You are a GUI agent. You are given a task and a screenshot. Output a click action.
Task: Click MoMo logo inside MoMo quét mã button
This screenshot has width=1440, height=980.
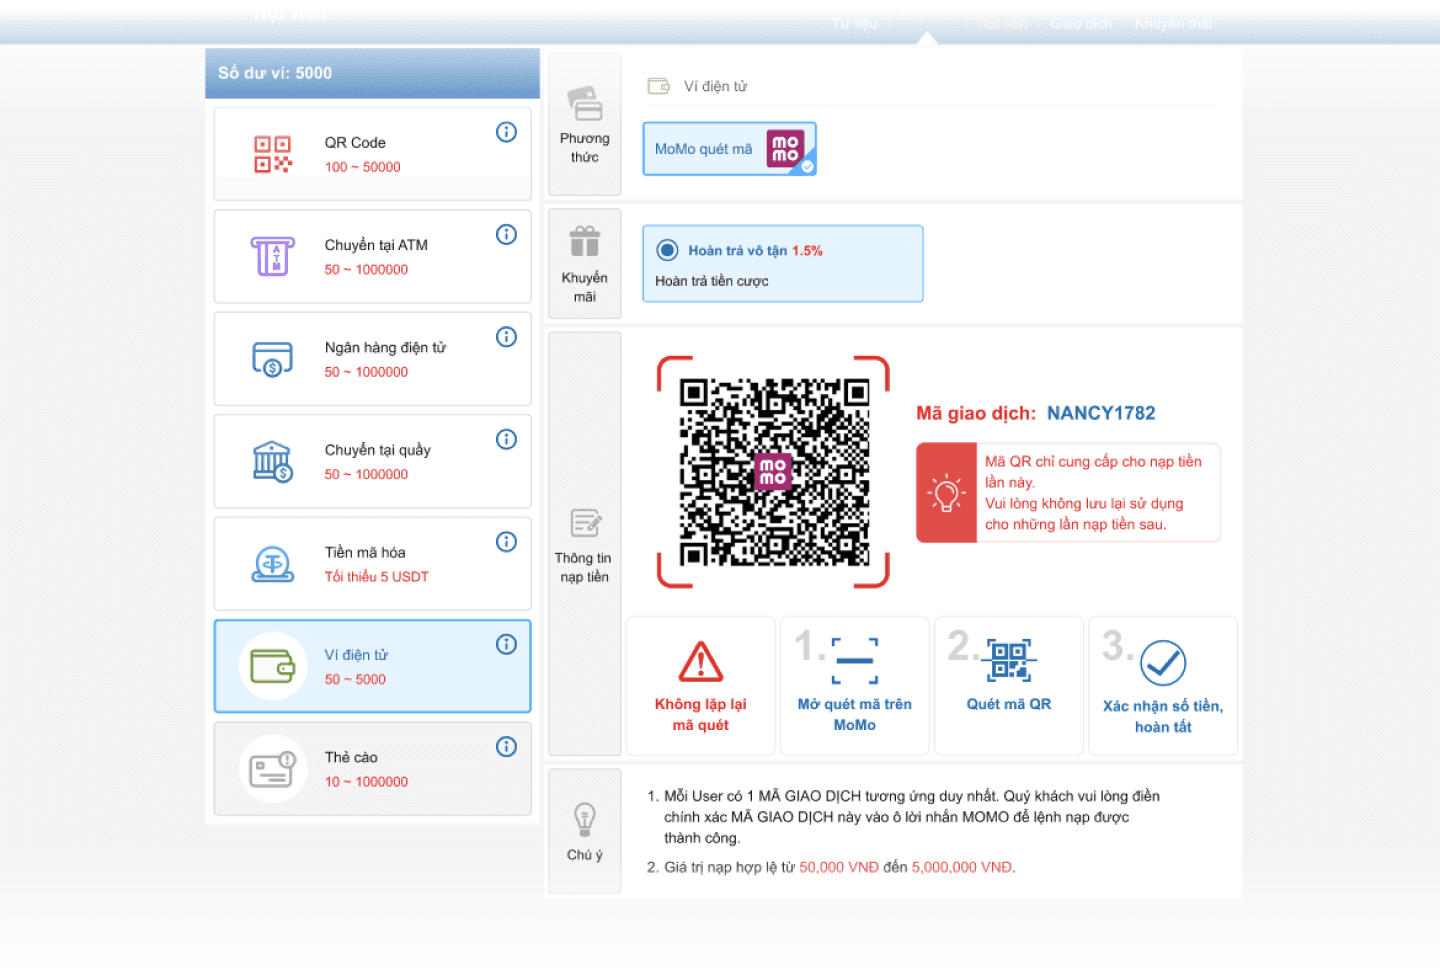point(785,149)
